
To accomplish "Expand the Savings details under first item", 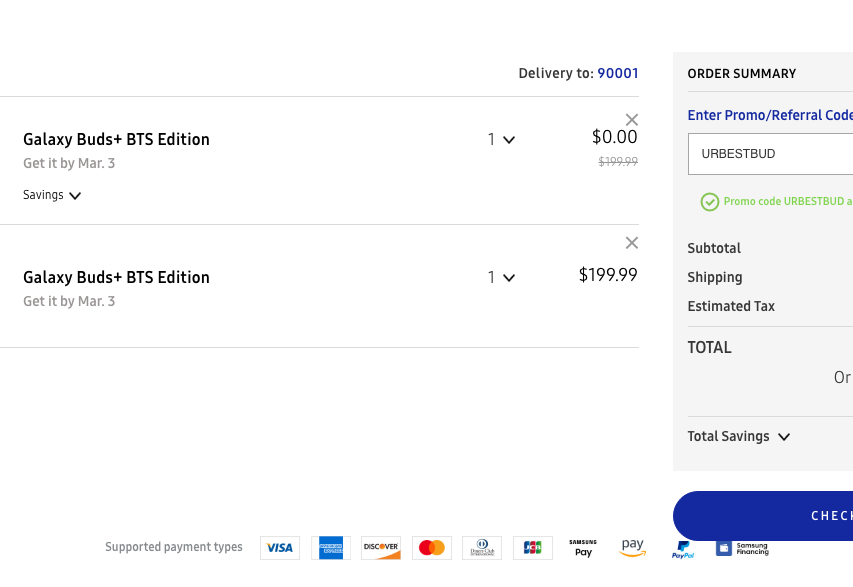I will tap(52, 196).
